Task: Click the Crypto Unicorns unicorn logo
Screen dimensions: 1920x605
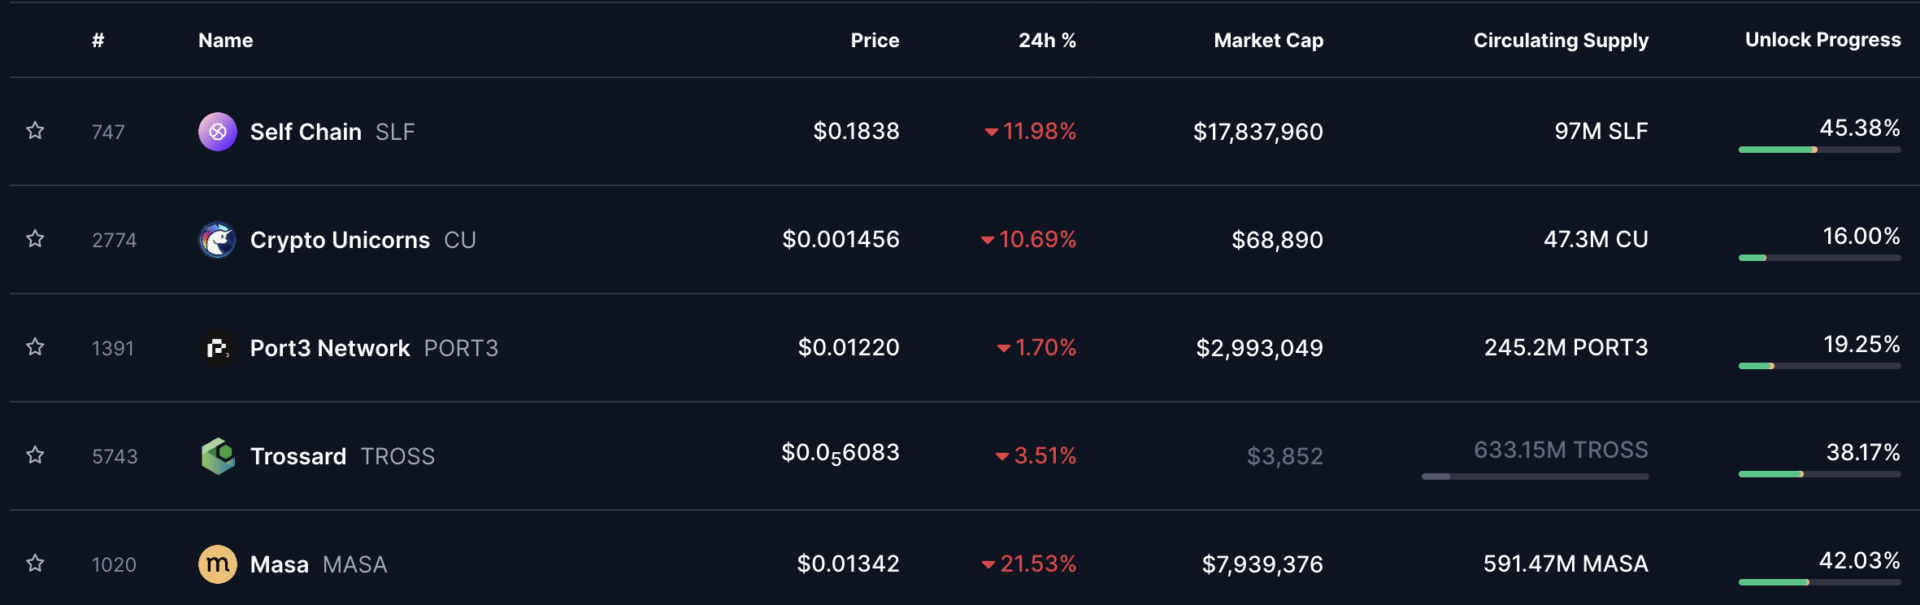Action: point(217,240)
